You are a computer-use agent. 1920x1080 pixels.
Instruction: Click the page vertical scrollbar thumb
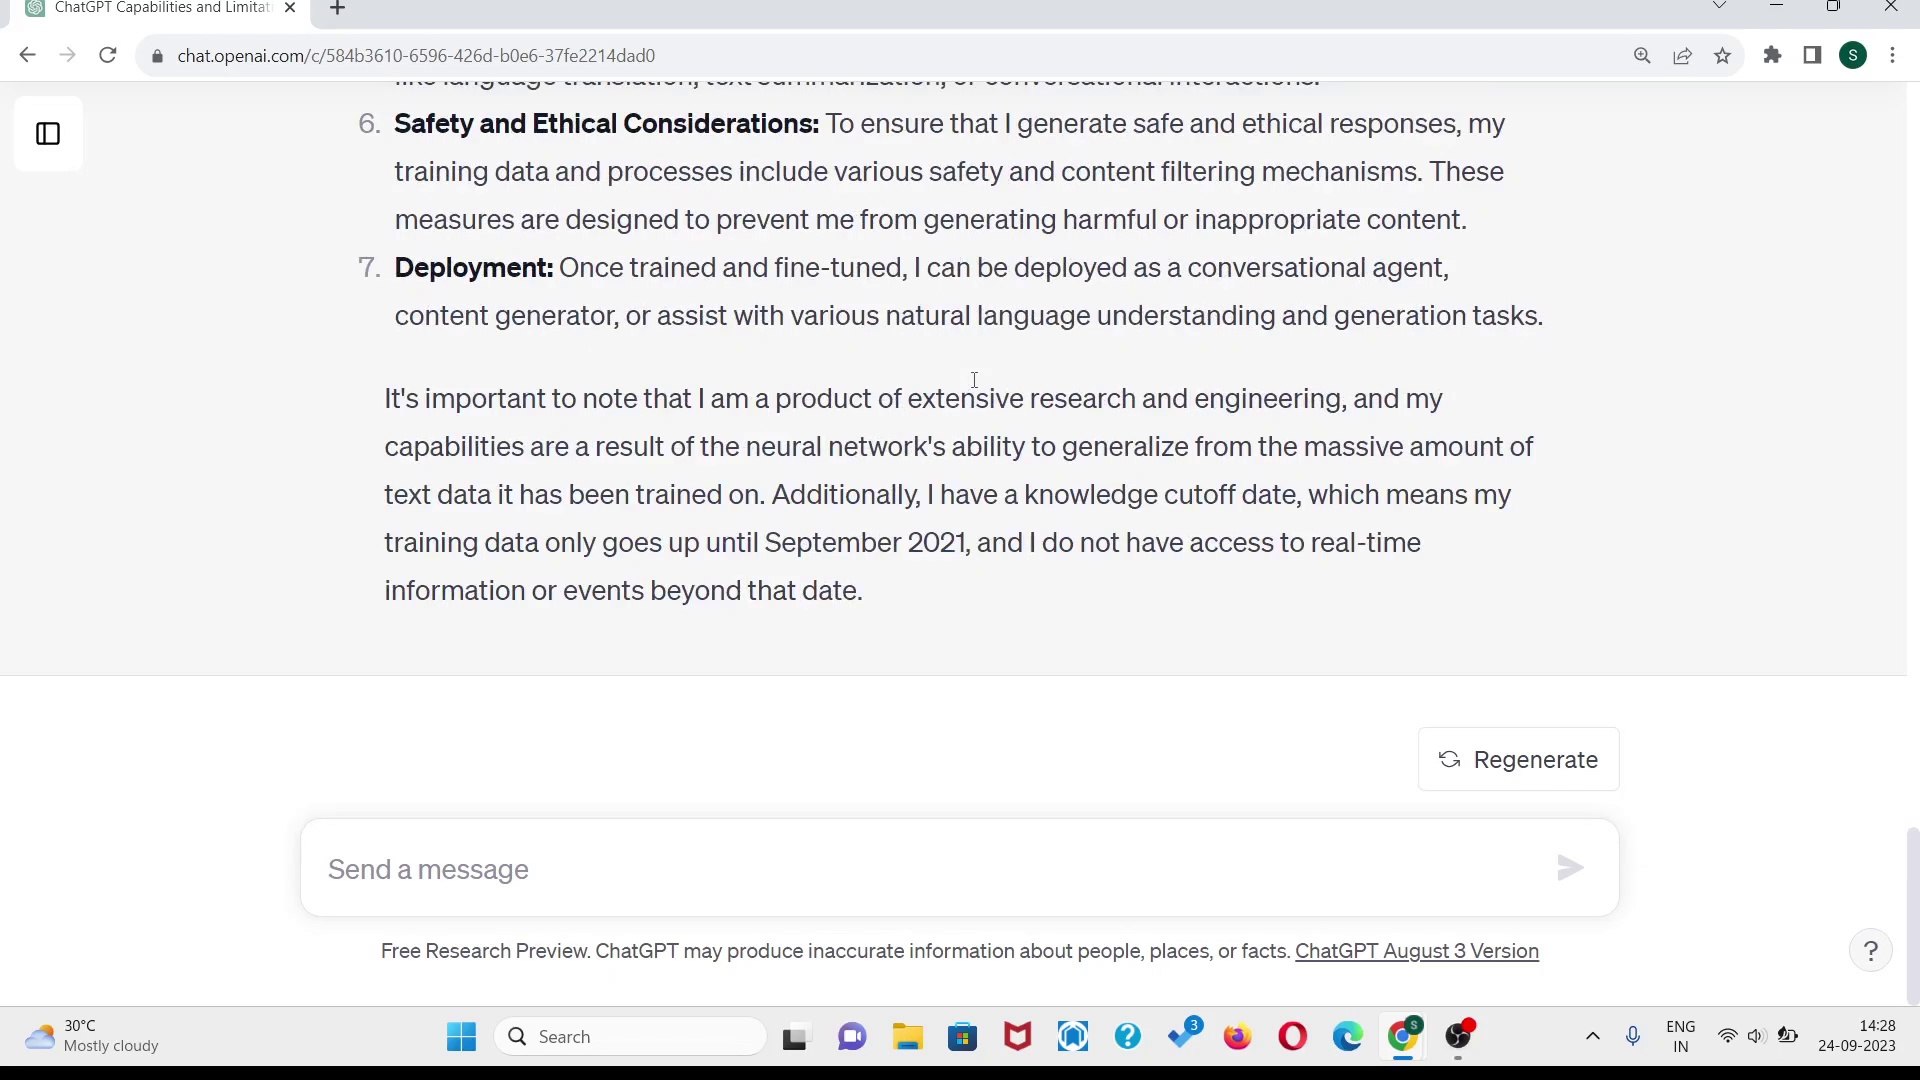[x=1912, y=915]
